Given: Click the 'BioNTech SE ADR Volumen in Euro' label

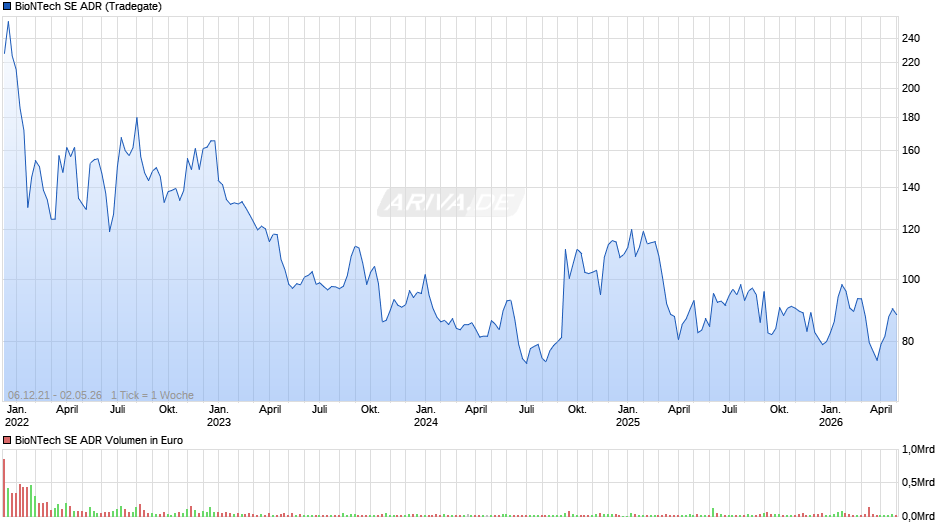Looking at the screenshot, I should click(99, 440).
